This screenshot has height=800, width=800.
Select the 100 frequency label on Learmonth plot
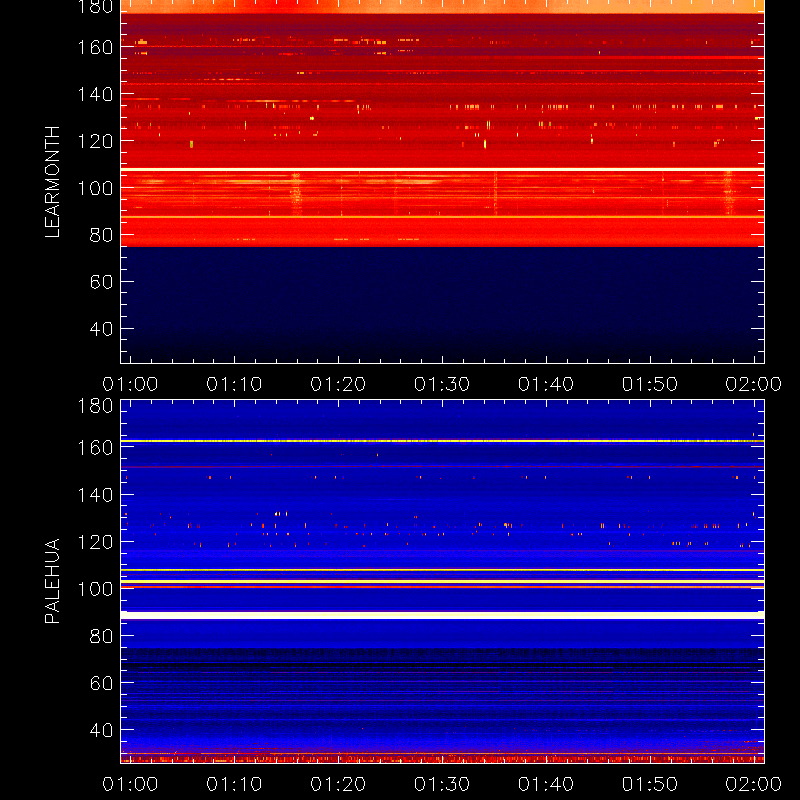[x=95, y=188]
